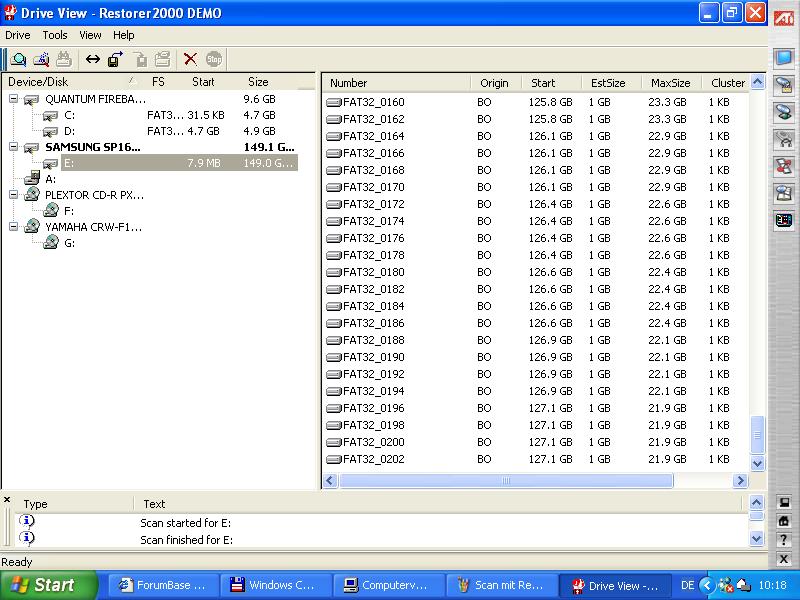Viewport: 800px width, 600px height.
Task: Open the Help menu
Action: (x=123, y=35)
